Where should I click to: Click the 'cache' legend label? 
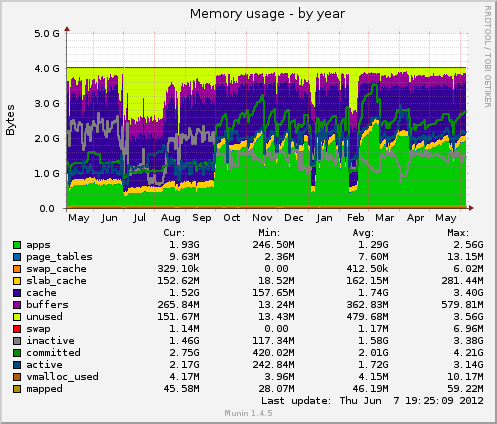[41, 293]
